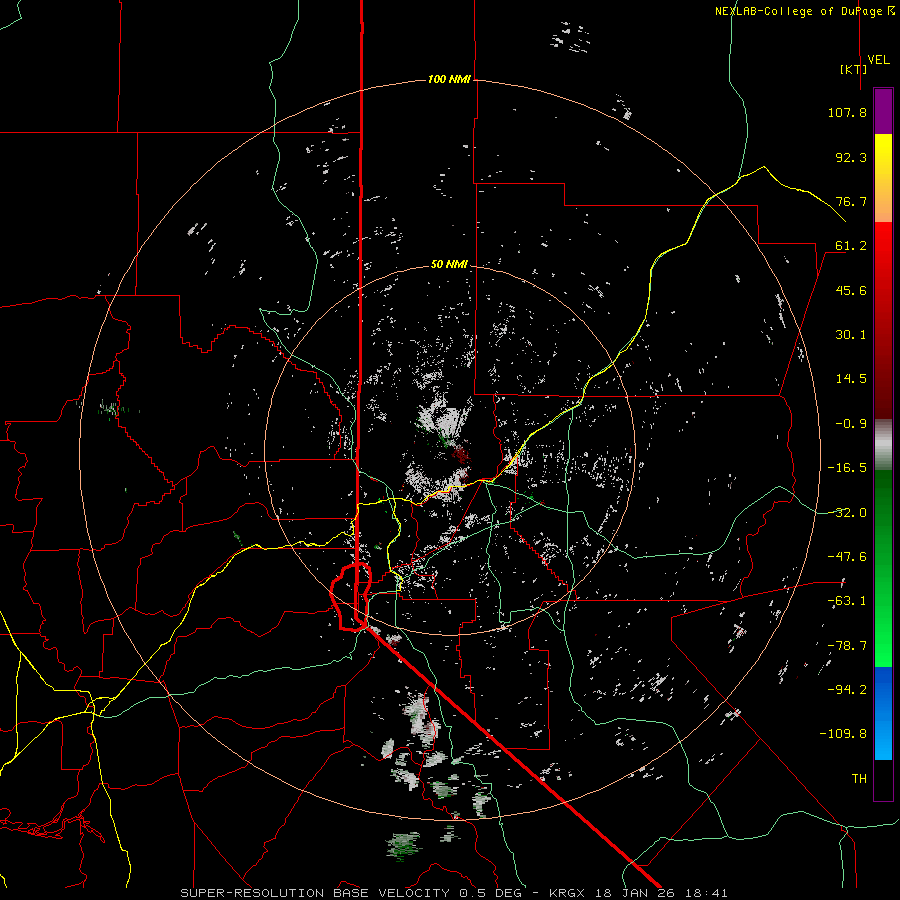The width and height of the screenshot is (900, 900).
Task: Pick the yellow-orange segment of color bar
Action: coord(883,178)
